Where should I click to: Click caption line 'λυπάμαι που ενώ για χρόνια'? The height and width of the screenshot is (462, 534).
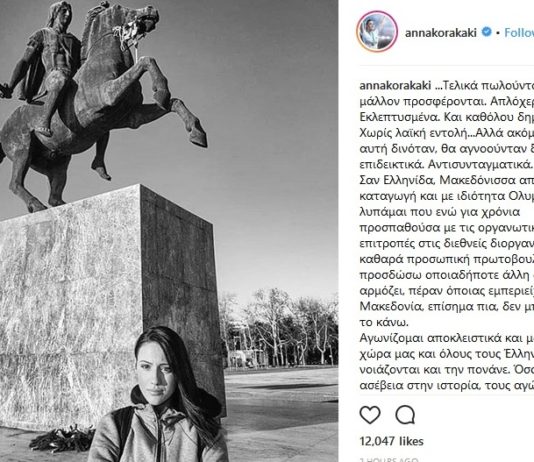(440, 212)
